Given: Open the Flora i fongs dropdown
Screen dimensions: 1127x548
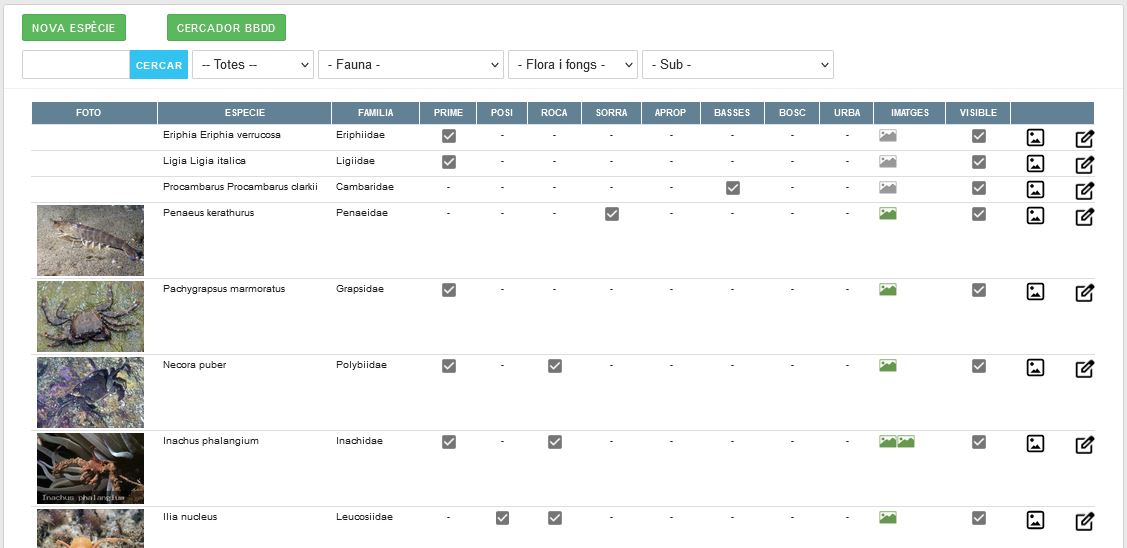Looking at the screenshot, I should [572, 65].
